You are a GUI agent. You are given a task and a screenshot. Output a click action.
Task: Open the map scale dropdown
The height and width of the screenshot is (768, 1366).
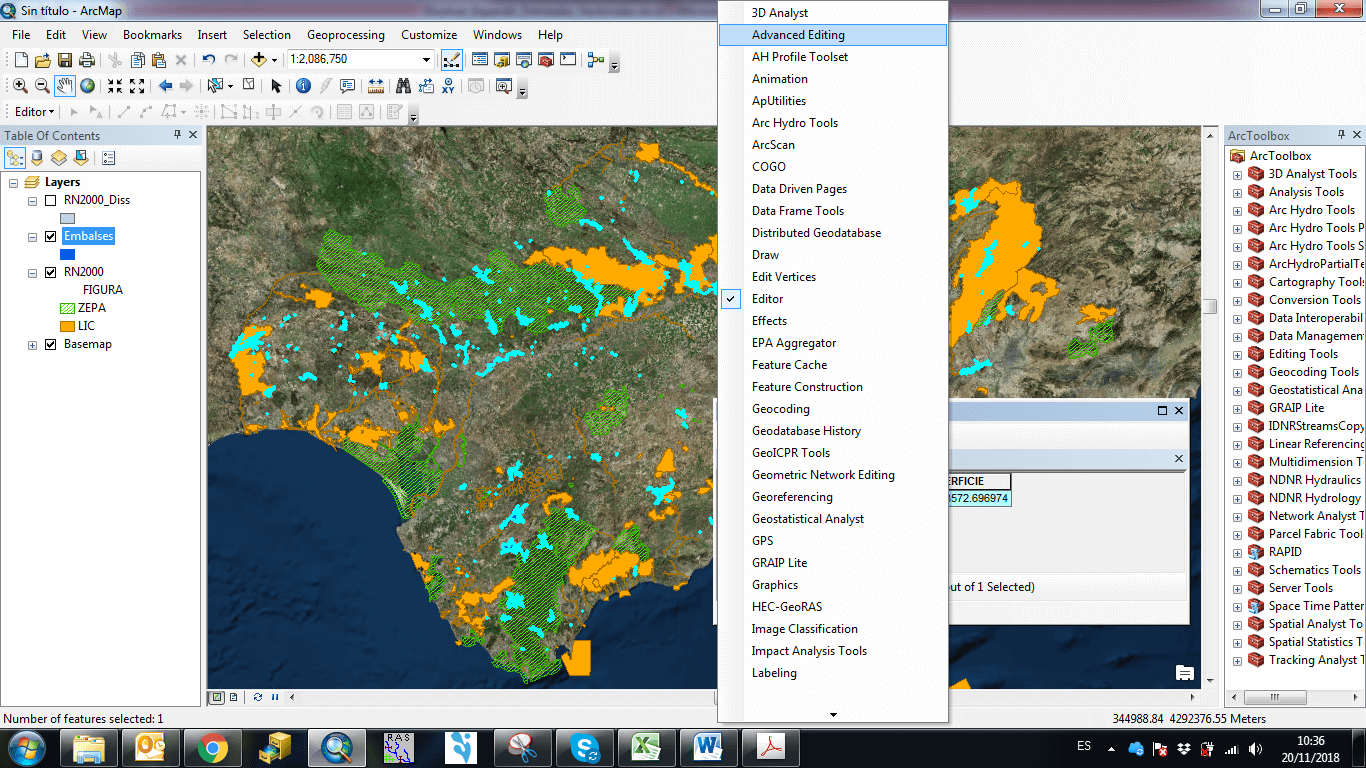[x=427, y=60]
